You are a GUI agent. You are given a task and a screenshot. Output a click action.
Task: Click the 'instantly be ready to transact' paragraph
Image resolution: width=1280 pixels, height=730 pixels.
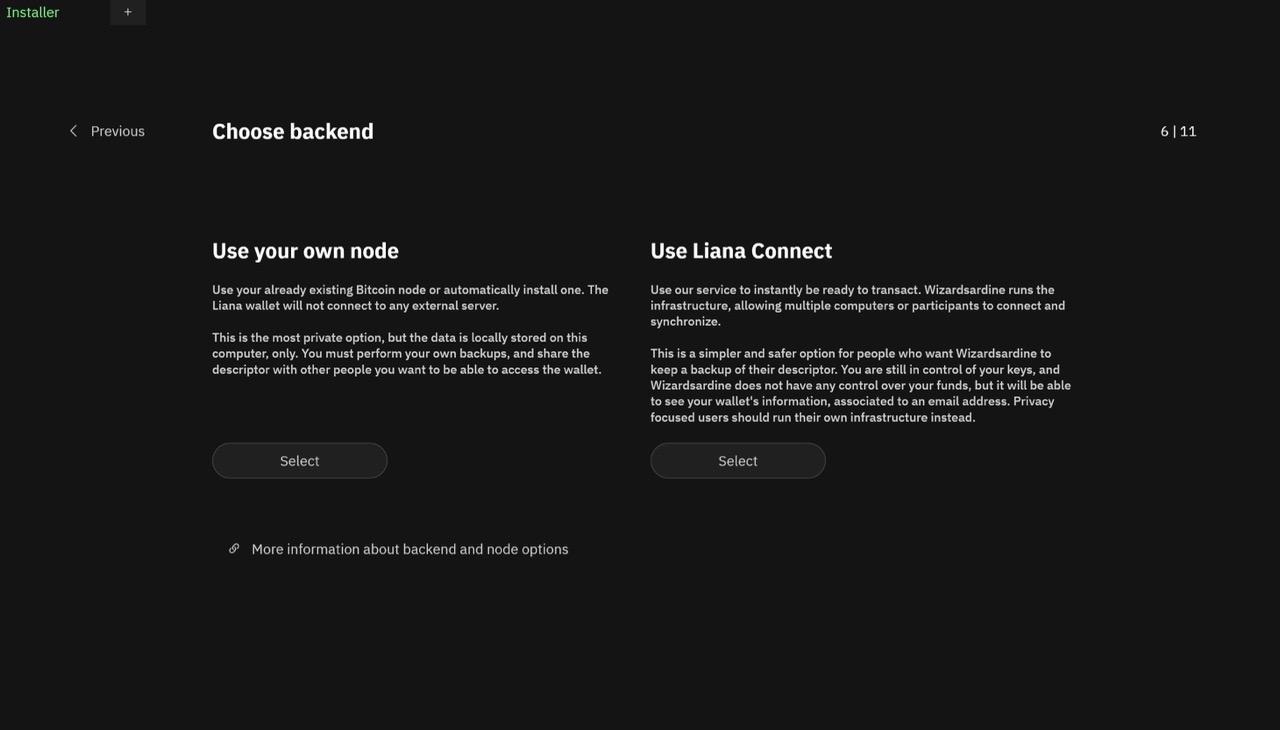pos(857,305)
